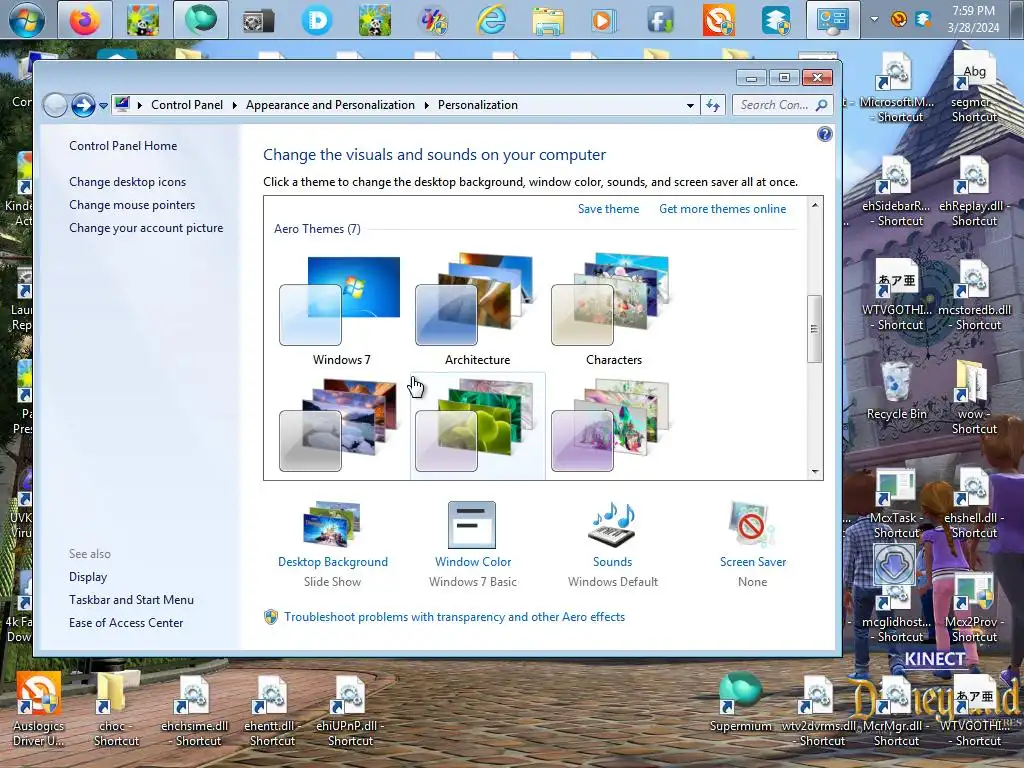
Task: Expand the address bar history dropdown
Action: click(690, 105)
